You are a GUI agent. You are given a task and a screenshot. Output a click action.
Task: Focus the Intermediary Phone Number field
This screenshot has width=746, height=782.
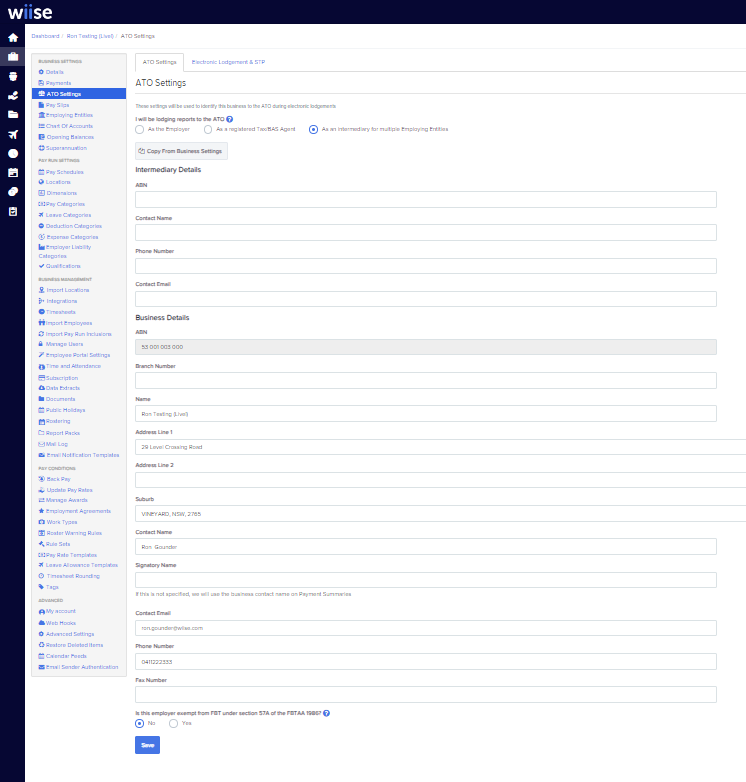click(x=426, y=266)
